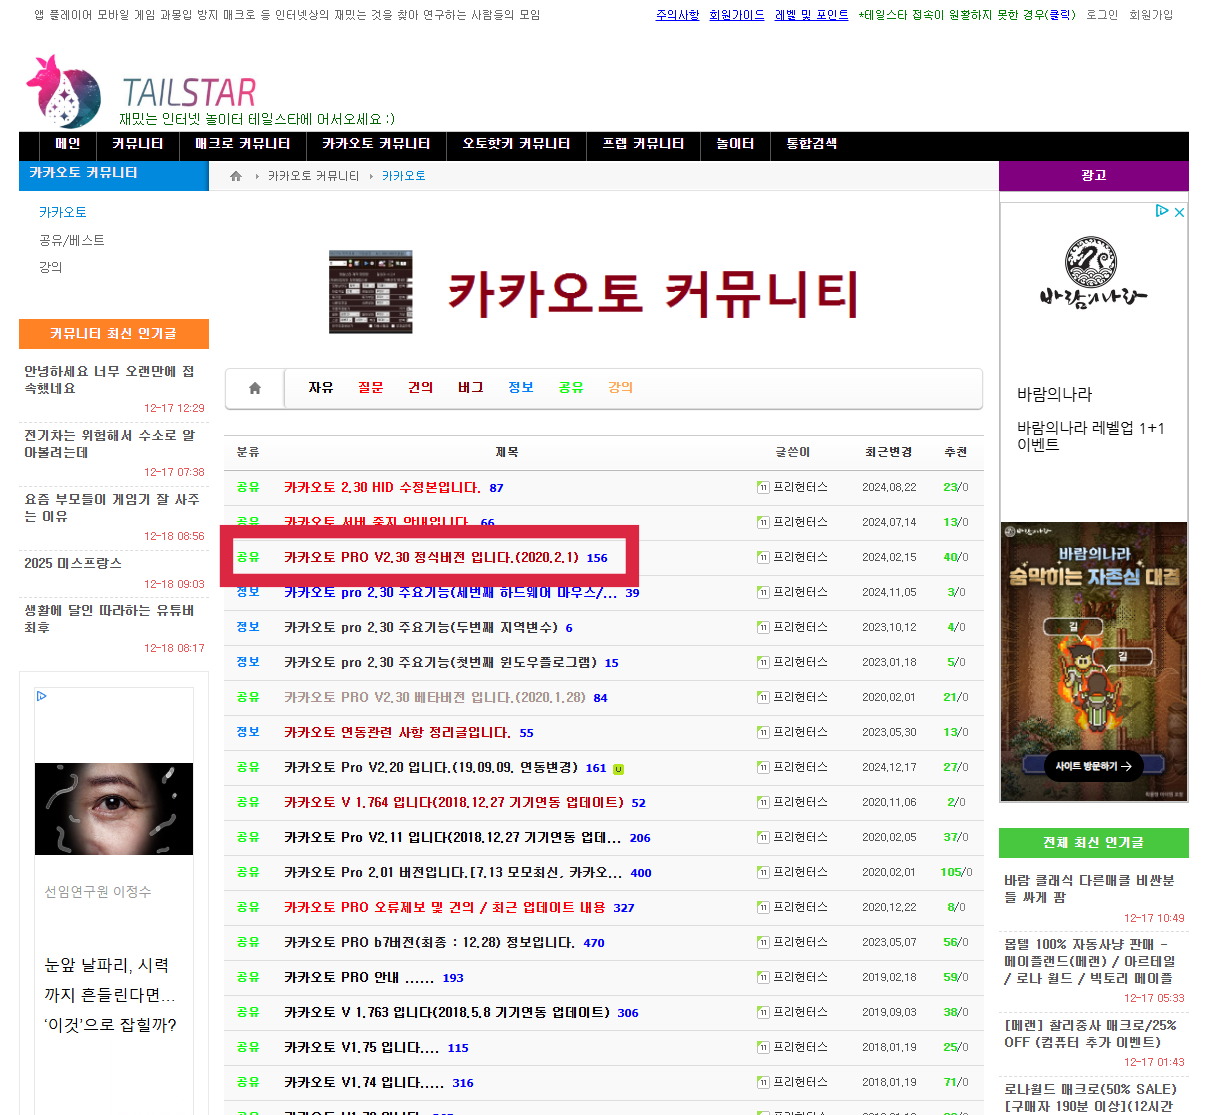Open post 카카오토 pro 2.30 주요기능(첫번째 윈도우즐로그램)

coord(440,663)
